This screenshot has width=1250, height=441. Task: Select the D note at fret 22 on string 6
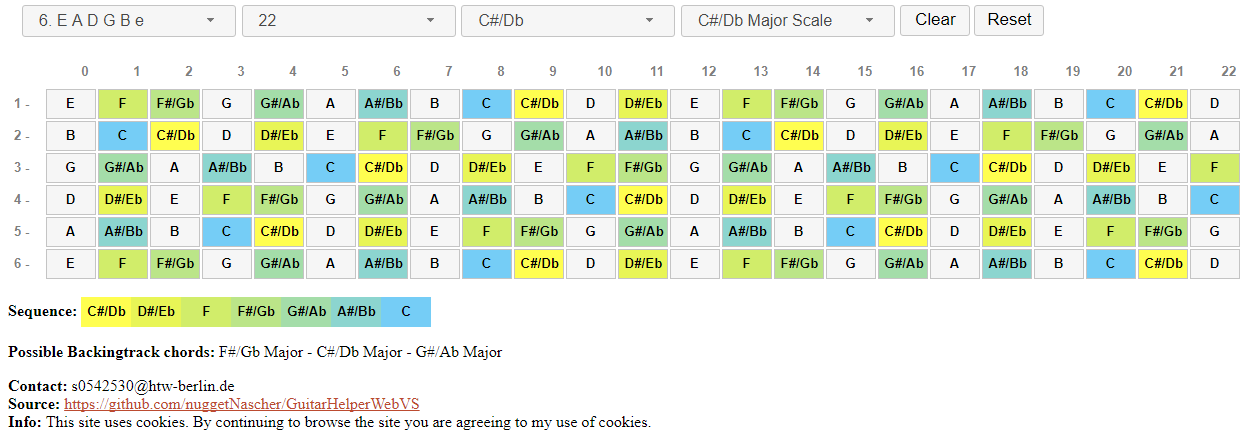[x=1214, y=263]
